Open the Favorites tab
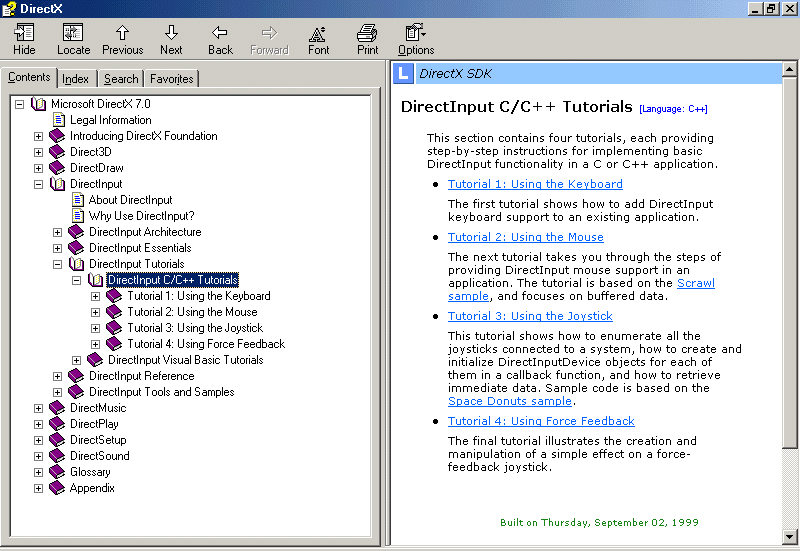Screen dimensions: 800x551 [x=172, y=79]
